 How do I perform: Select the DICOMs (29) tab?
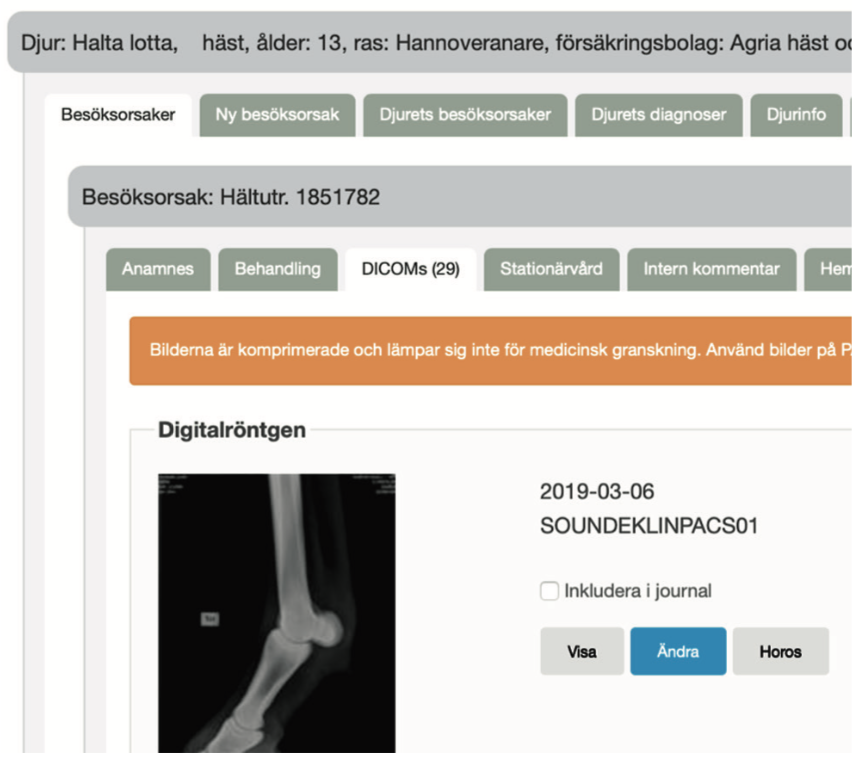[x=410, y=269]
